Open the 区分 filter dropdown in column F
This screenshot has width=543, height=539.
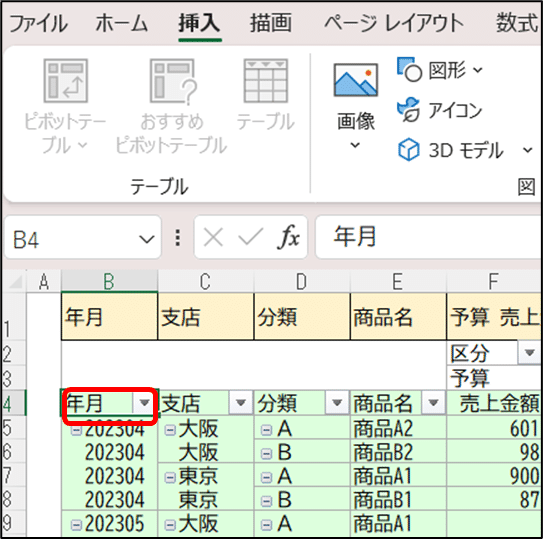(529, 352)
